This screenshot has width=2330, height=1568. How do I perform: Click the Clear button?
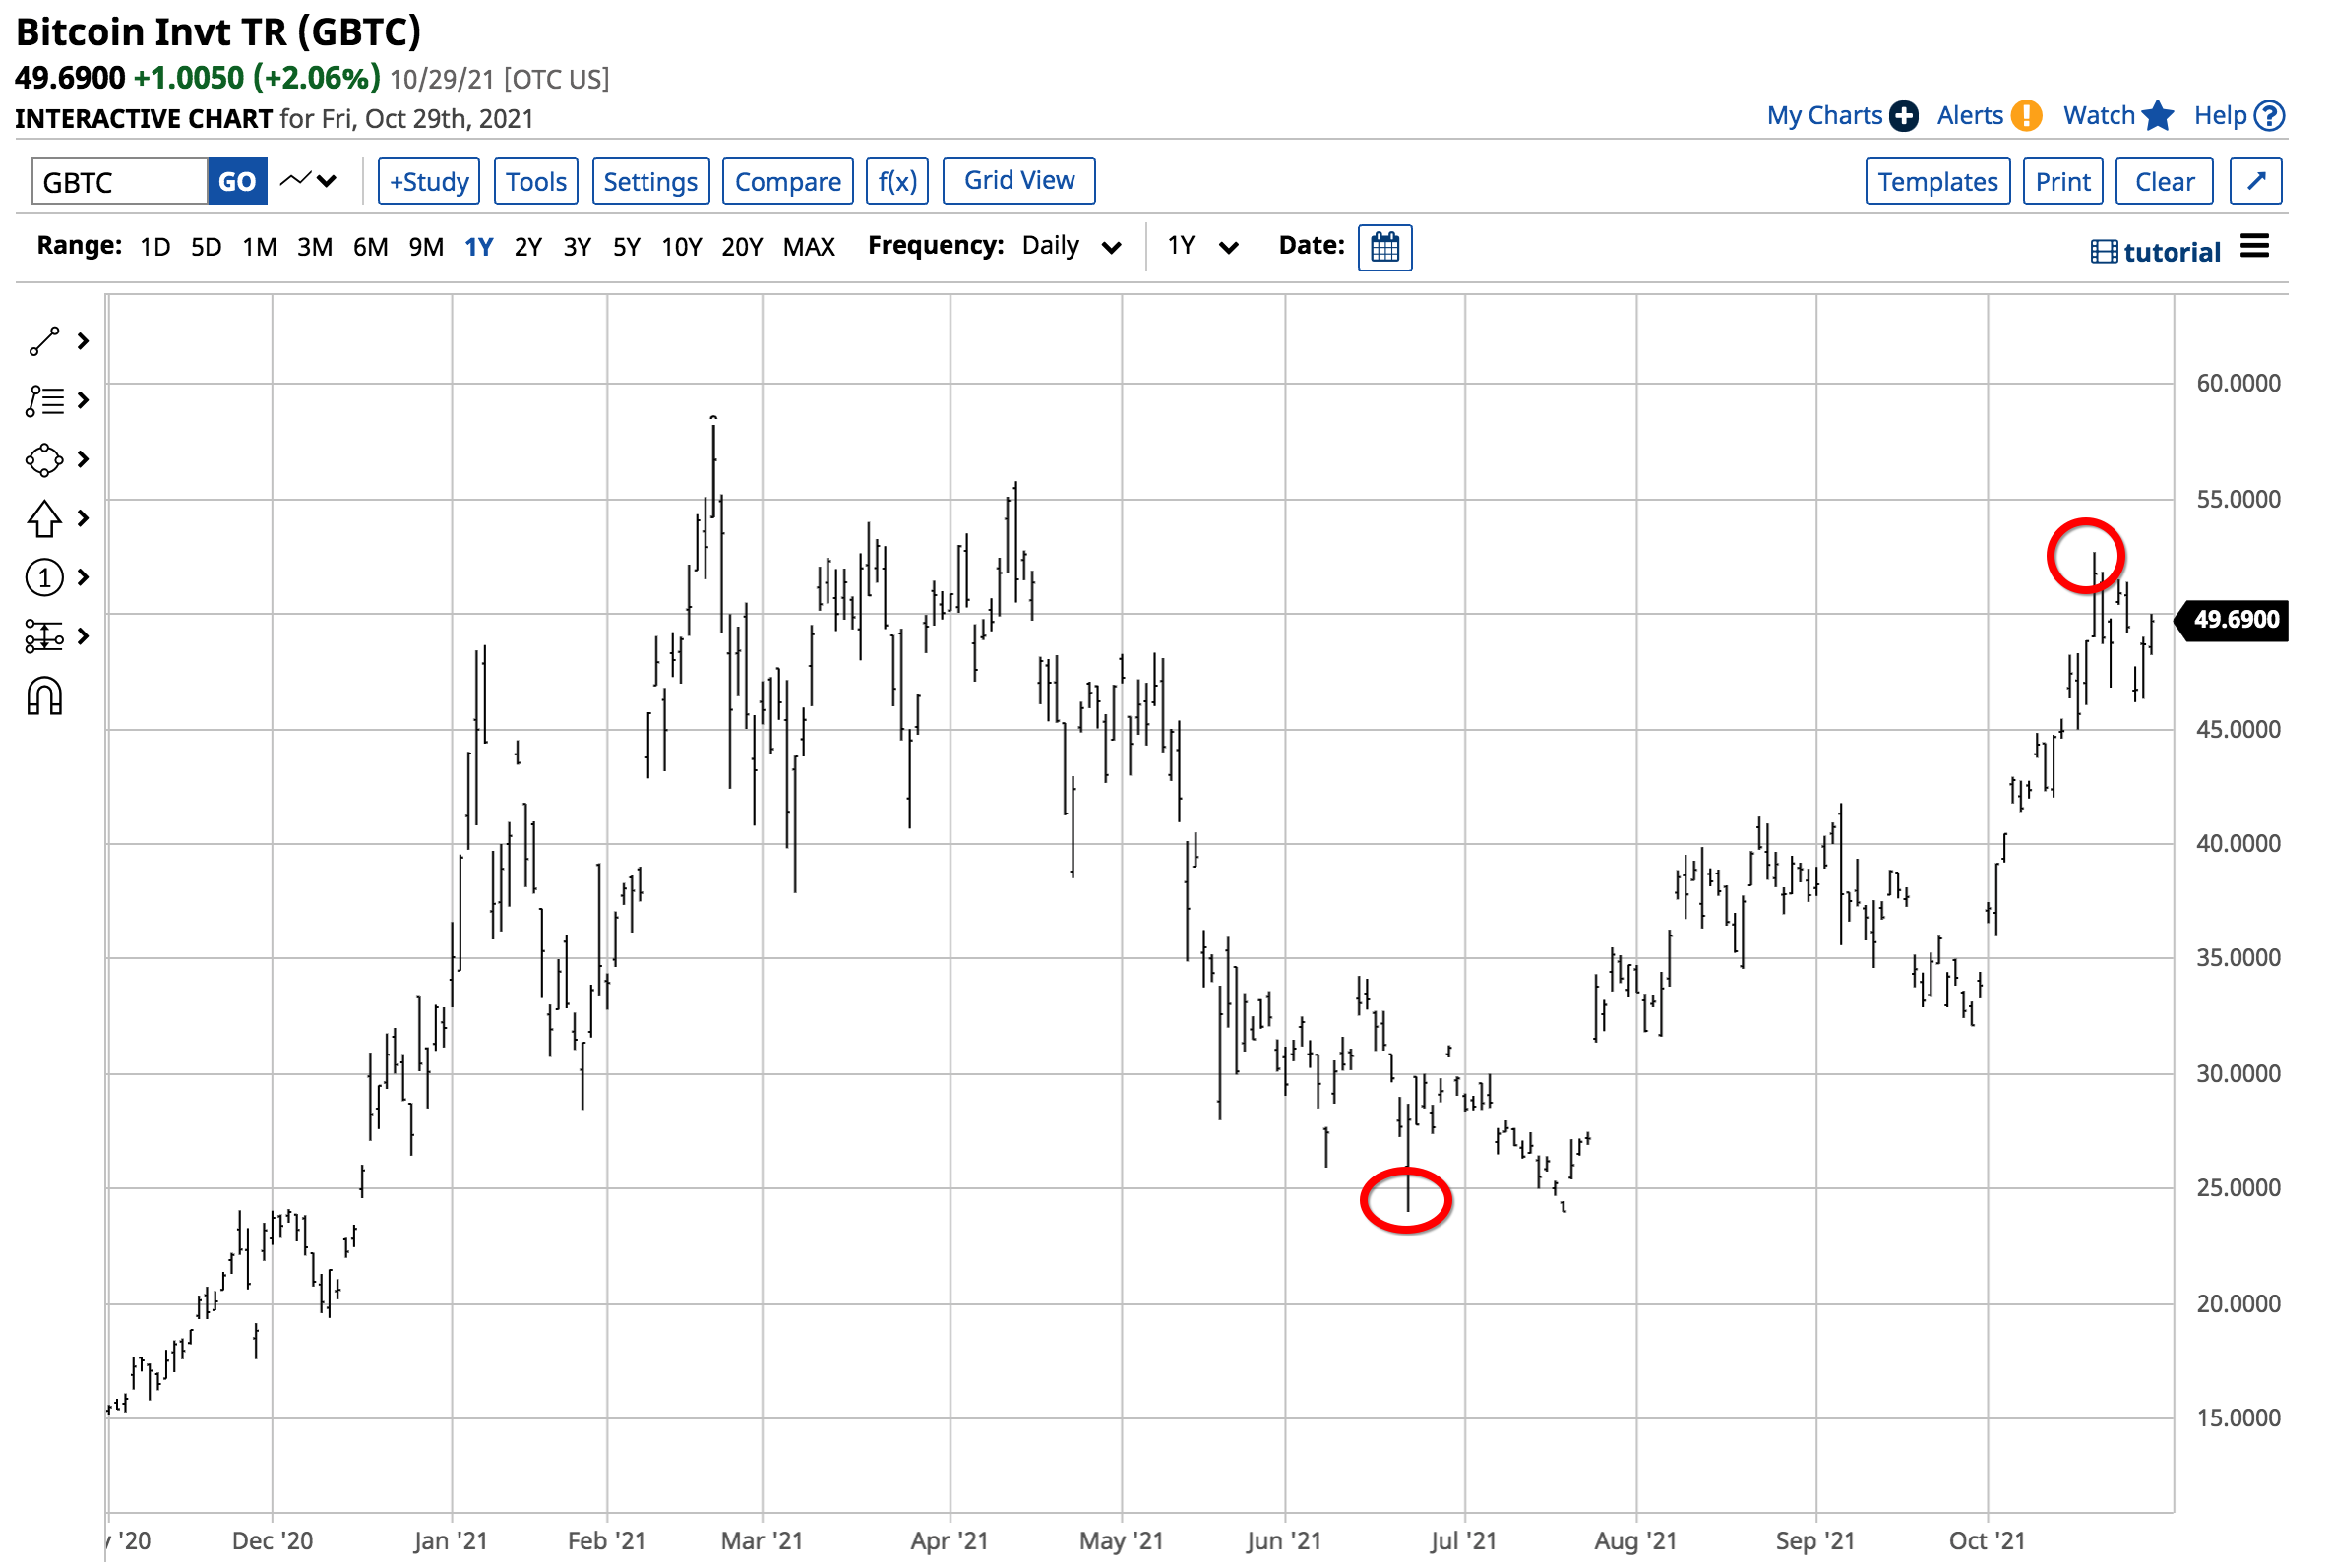(x=2165, y=181)
